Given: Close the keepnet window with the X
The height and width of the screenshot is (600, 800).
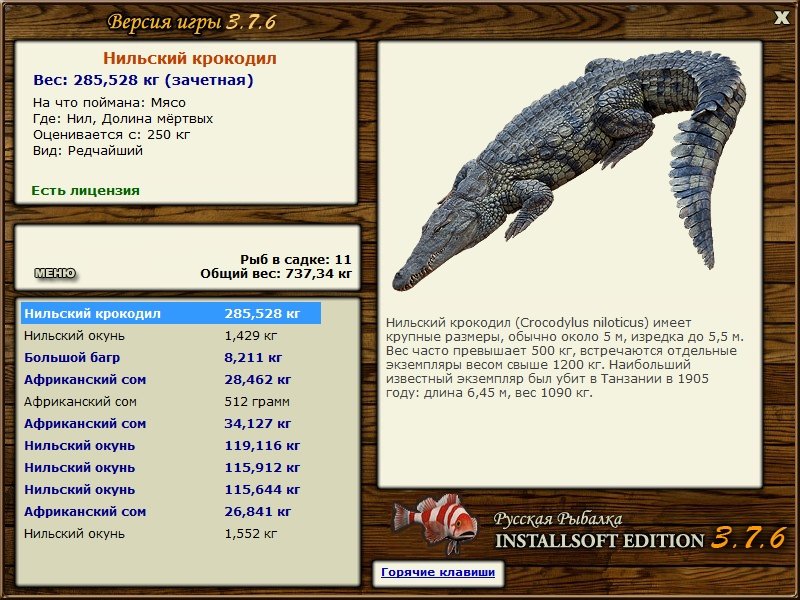Looking at the screenshot, I should [781, 18].
